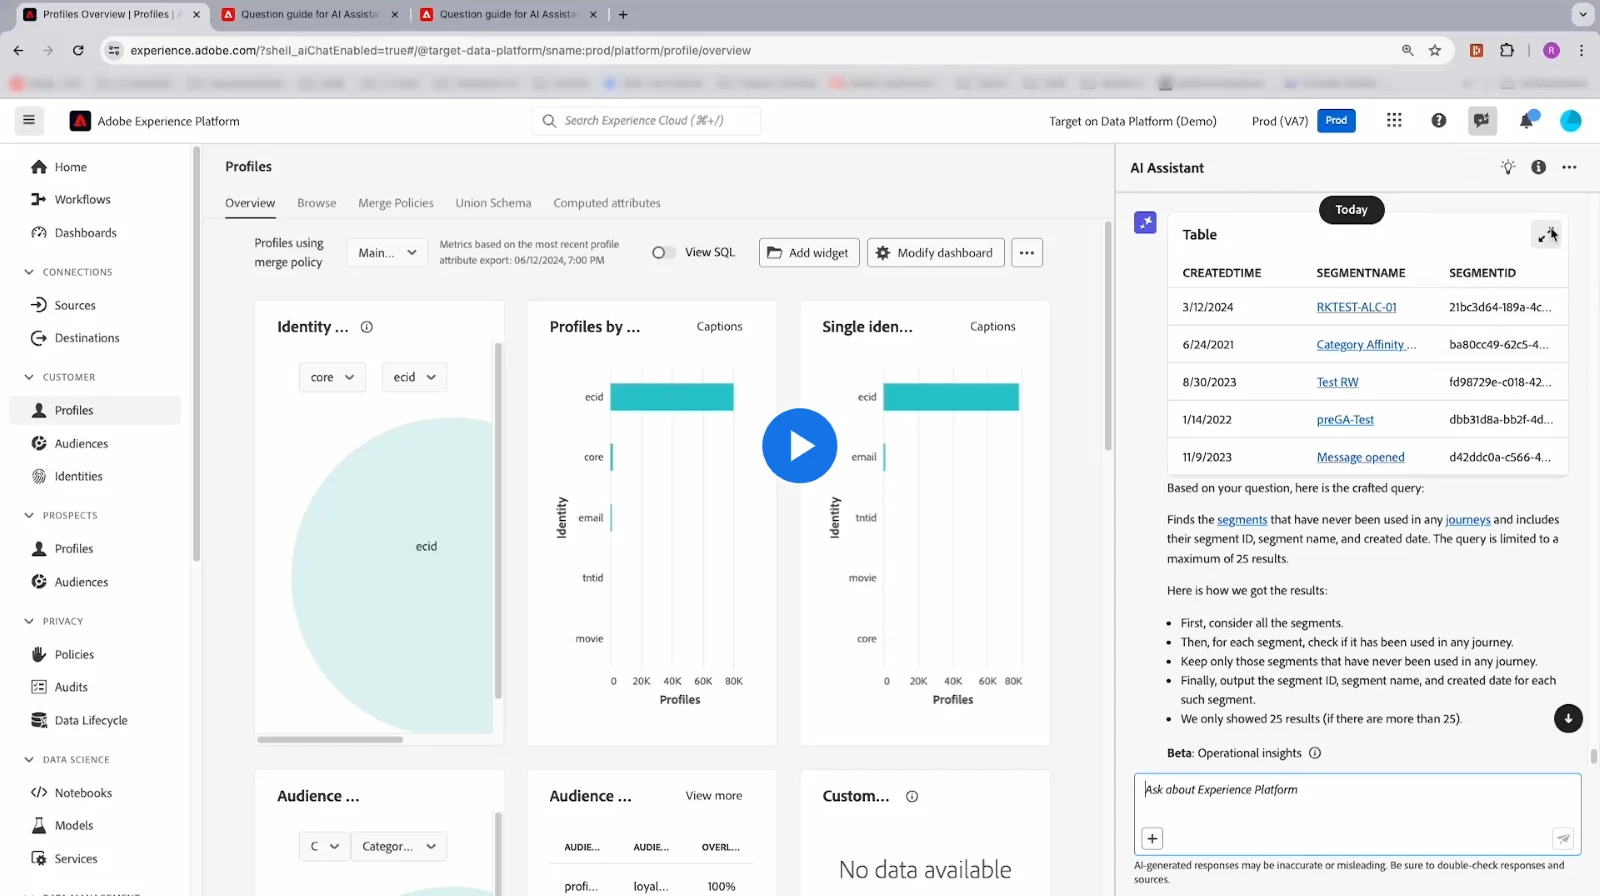Open the ecid namespace dropdown

414,377
